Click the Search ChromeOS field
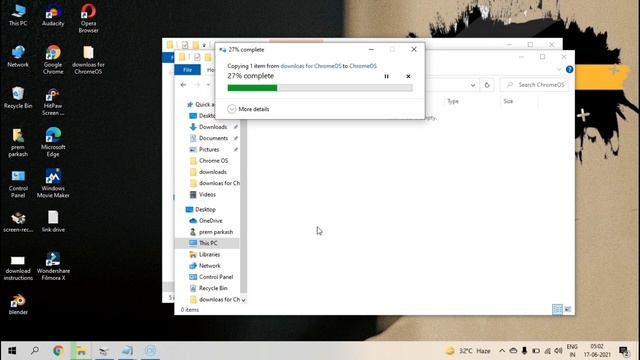This screenshot has height=360, width=640. 535,85
